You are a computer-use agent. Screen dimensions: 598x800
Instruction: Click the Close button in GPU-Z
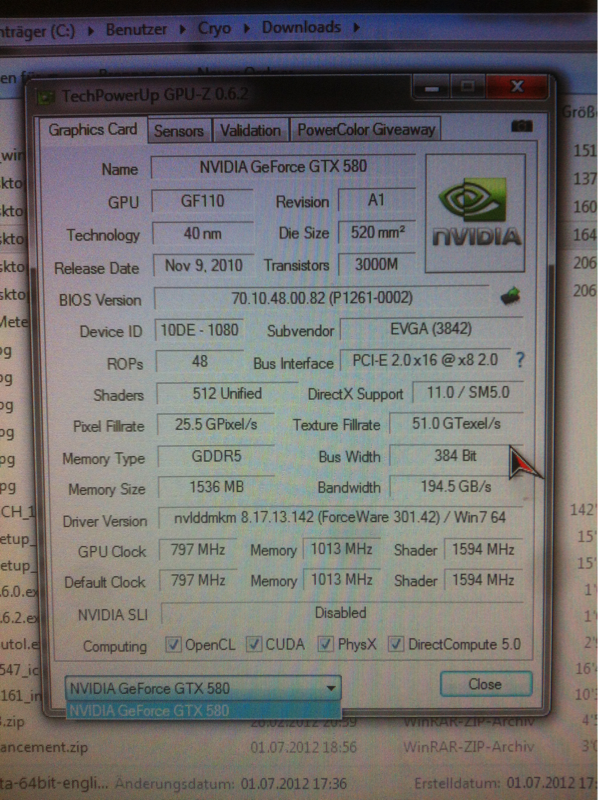click(x=486, y=684)
